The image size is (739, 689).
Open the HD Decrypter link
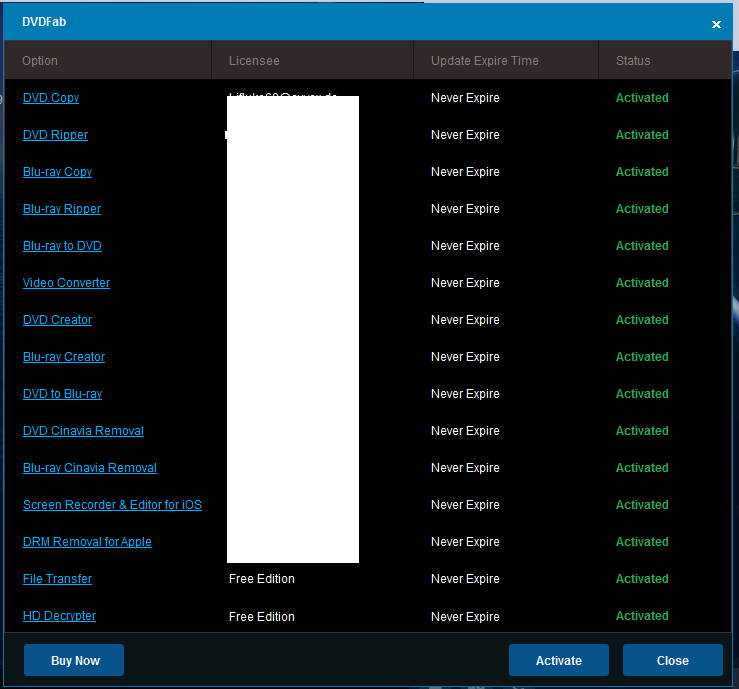click(x=59, y=615)
